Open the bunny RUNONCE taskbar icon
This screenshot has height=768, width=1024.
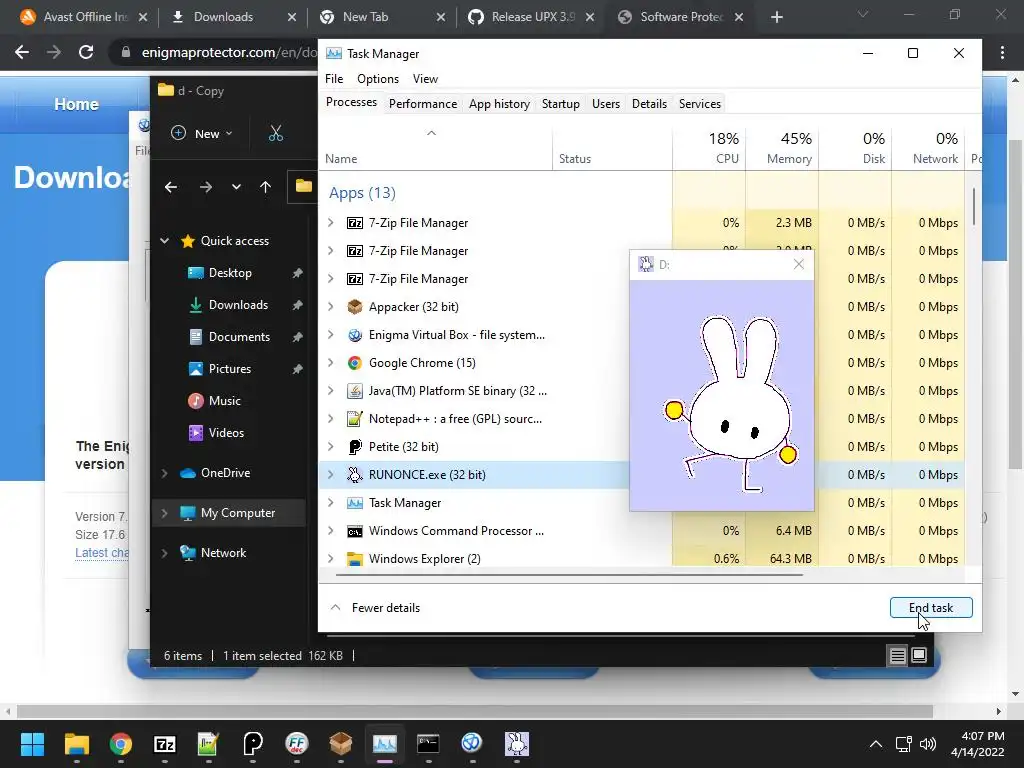point(517,744)
